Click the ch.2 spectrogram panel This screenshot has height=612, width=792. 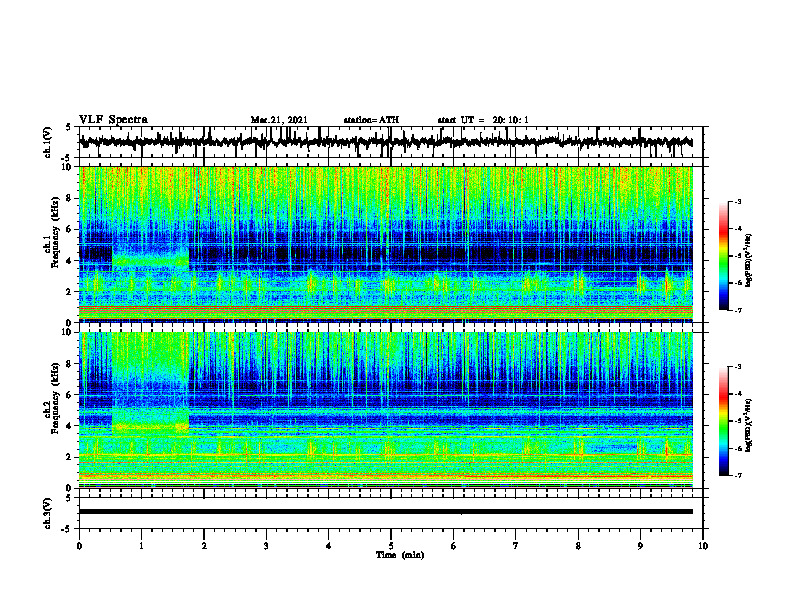coord(385,410)
